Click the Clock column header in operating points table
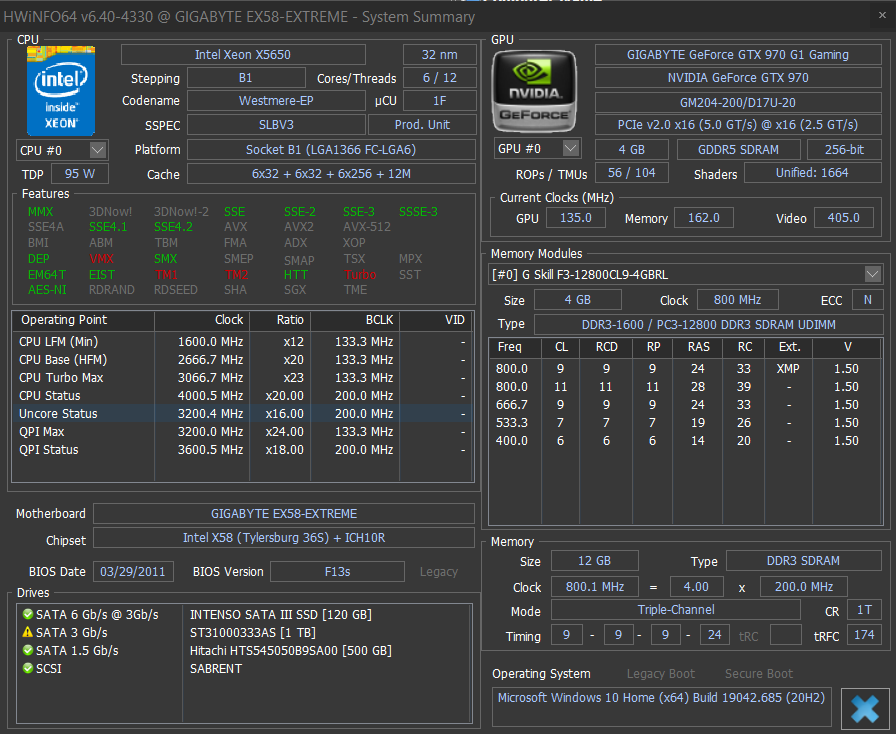The image size is (896, 734). point(202,320)
